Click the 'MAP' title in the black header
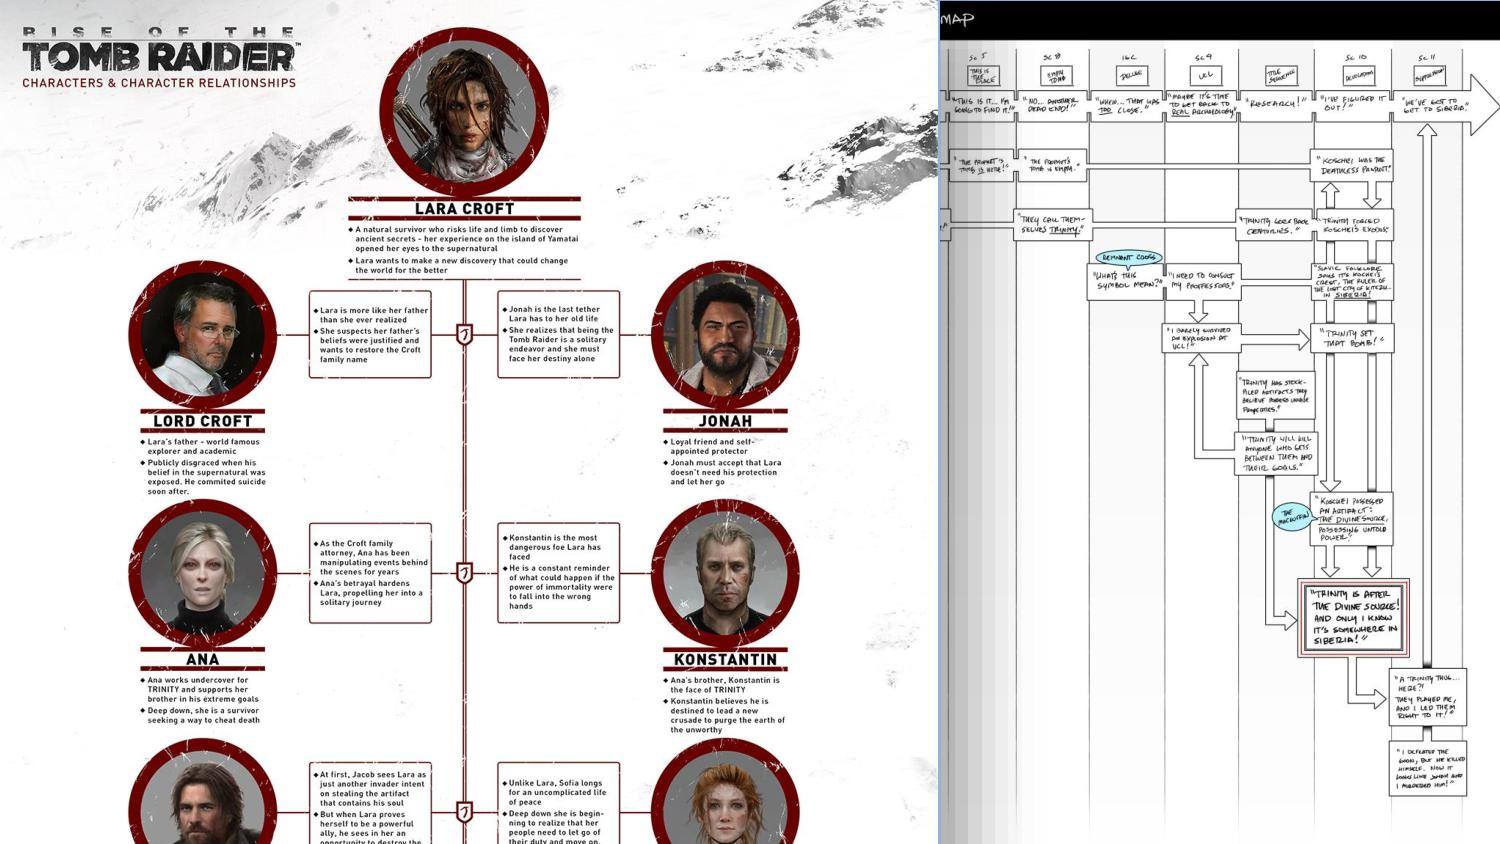 [x=957, y=19]
